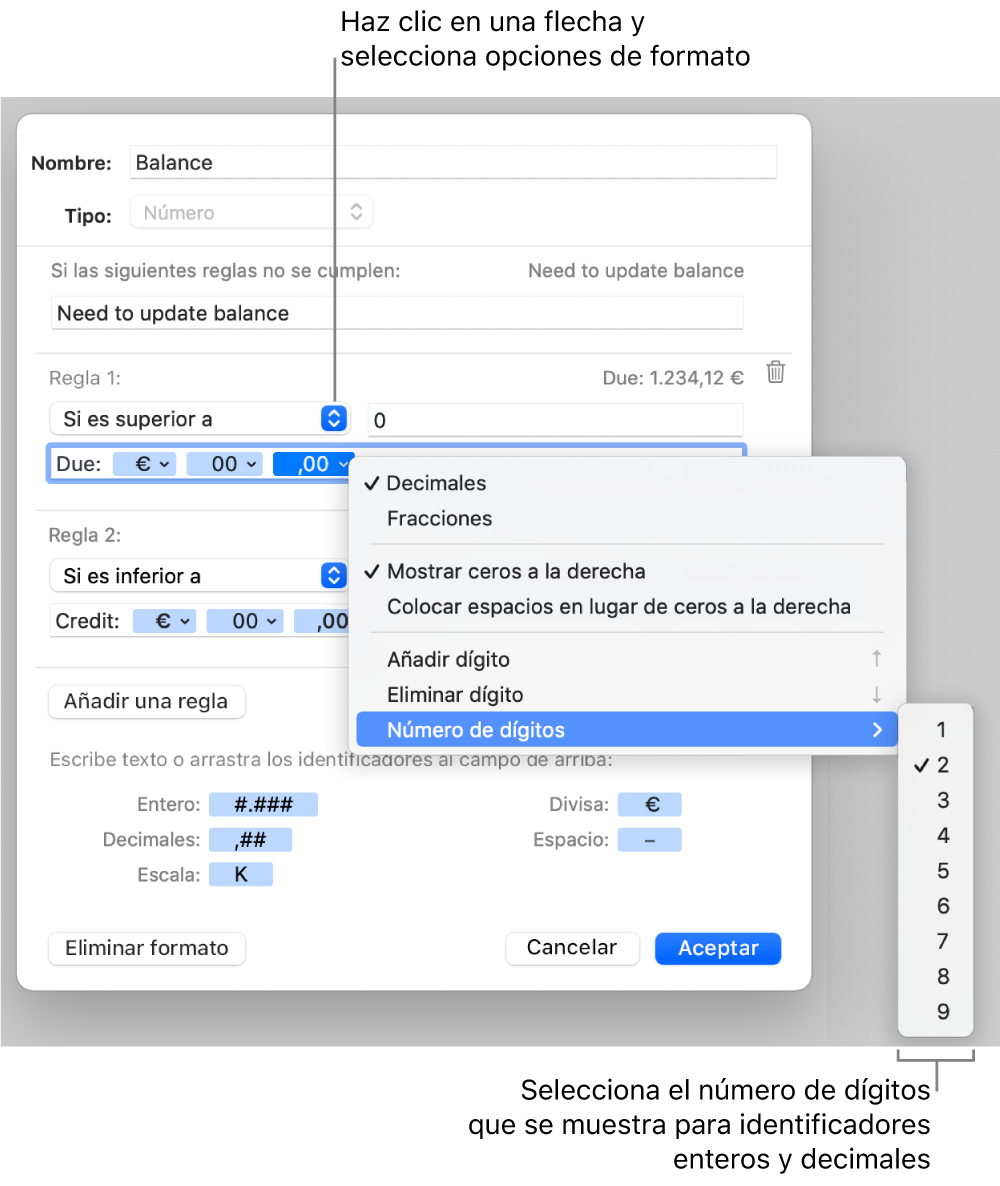The width and height of the screenshot is (1000, 1186).
Task: Click the ,00 decimals token in Credit row
Action: pos(322,621)
